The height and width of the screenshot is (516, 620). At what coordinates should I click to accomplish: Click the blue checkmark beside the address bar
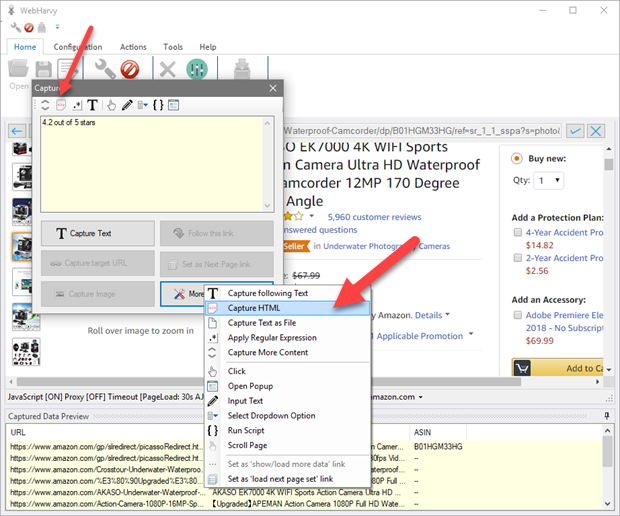click(x=575, y=131)
